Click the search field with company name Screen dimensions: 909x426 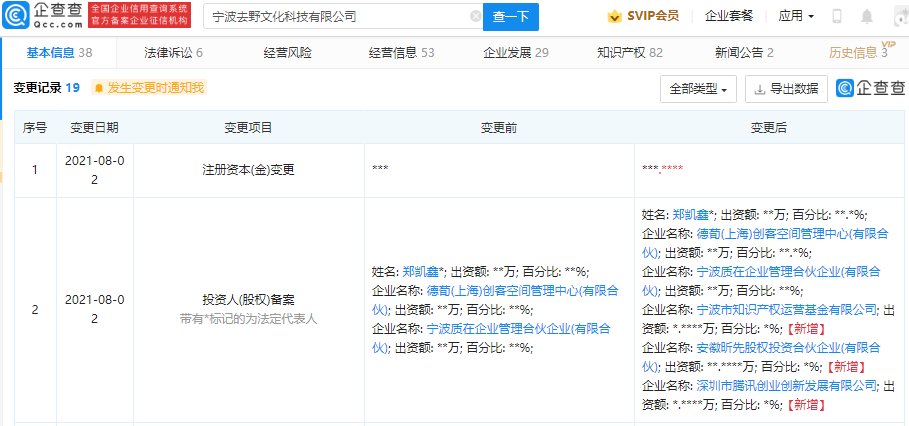[x=343, y=17]
